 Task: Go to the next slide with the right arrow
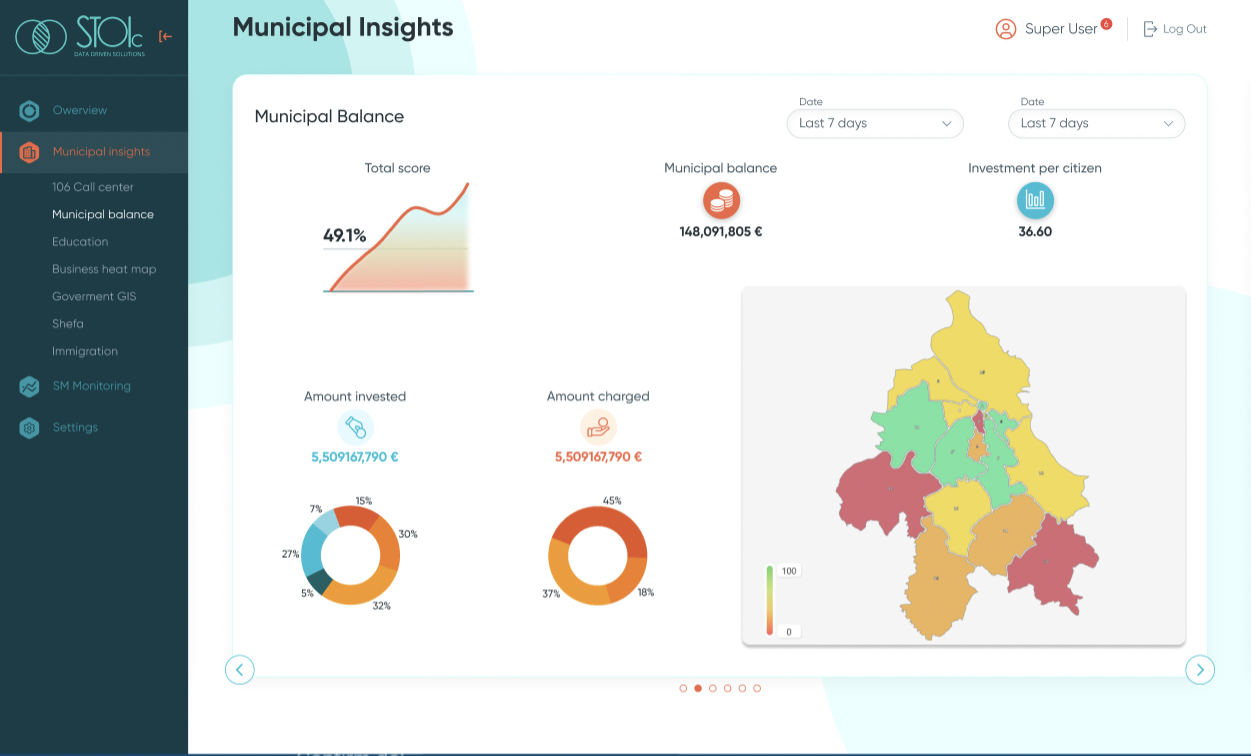click(x=1200, y=669)
